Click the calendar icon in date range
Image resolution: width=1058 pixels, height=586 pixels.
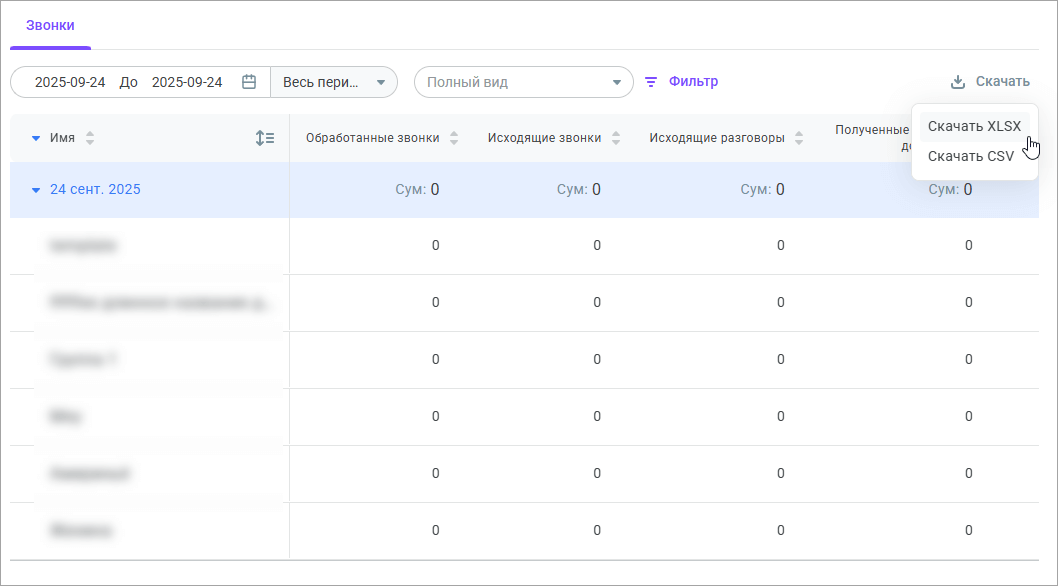coord(249,82)
